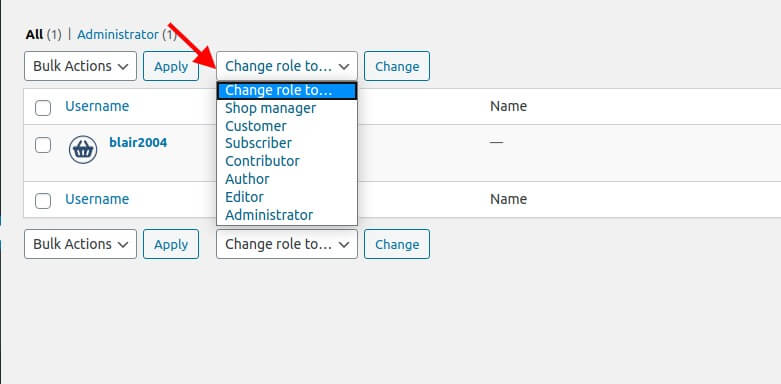This screenshot has width=781, height=384.
Task: Collapse the top Change role to dropdown
Action: 287,66
